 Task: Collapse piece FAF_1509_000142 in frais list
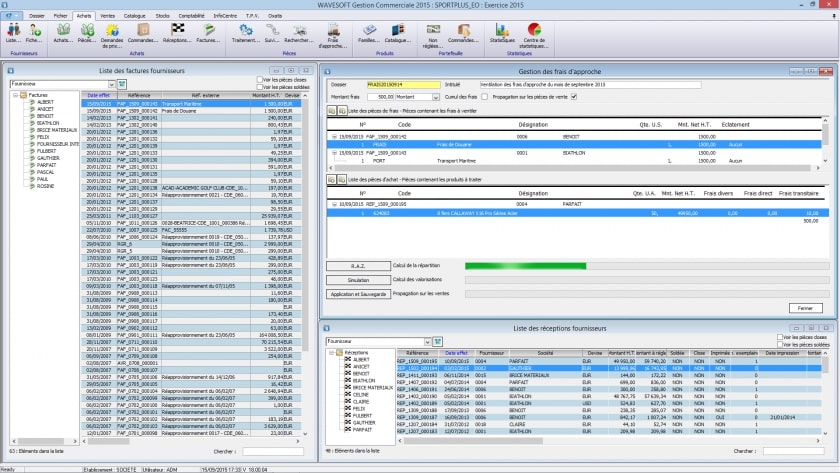coord(334,137)
